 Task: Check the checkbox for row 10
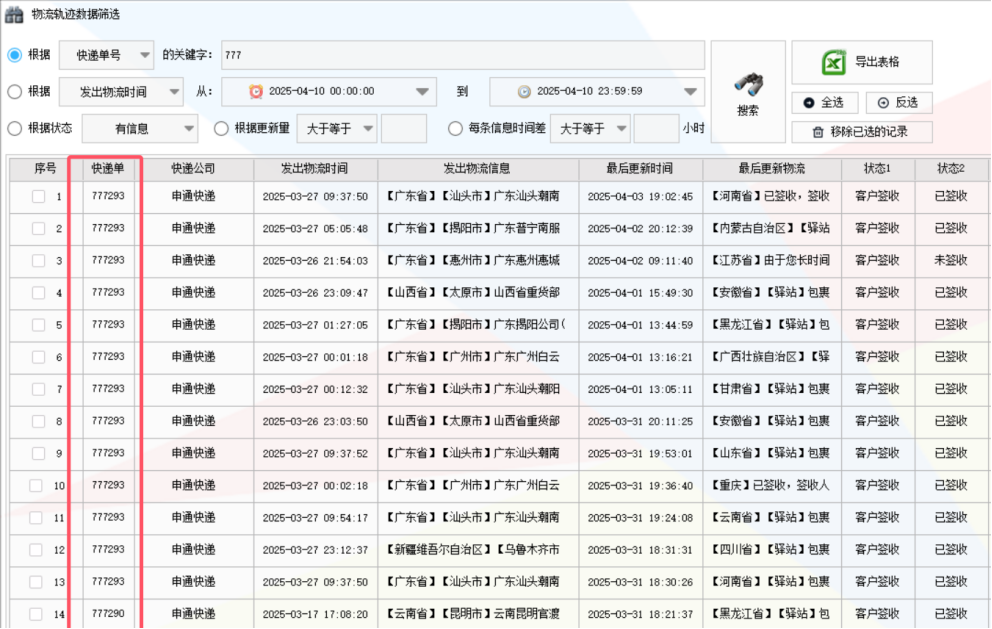(x=36, y=485)
